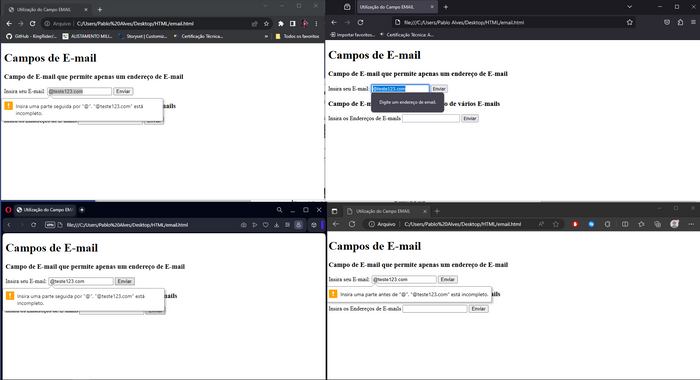Open the Edge three-dot settings menu
700x380 pixels.
pos(691,224)
